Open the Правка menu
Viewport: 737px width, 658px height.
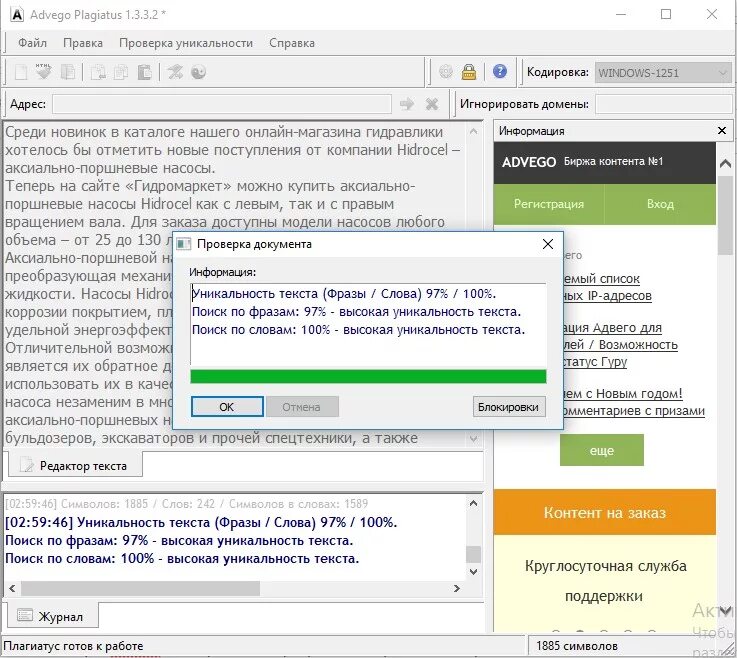(83, 43)
